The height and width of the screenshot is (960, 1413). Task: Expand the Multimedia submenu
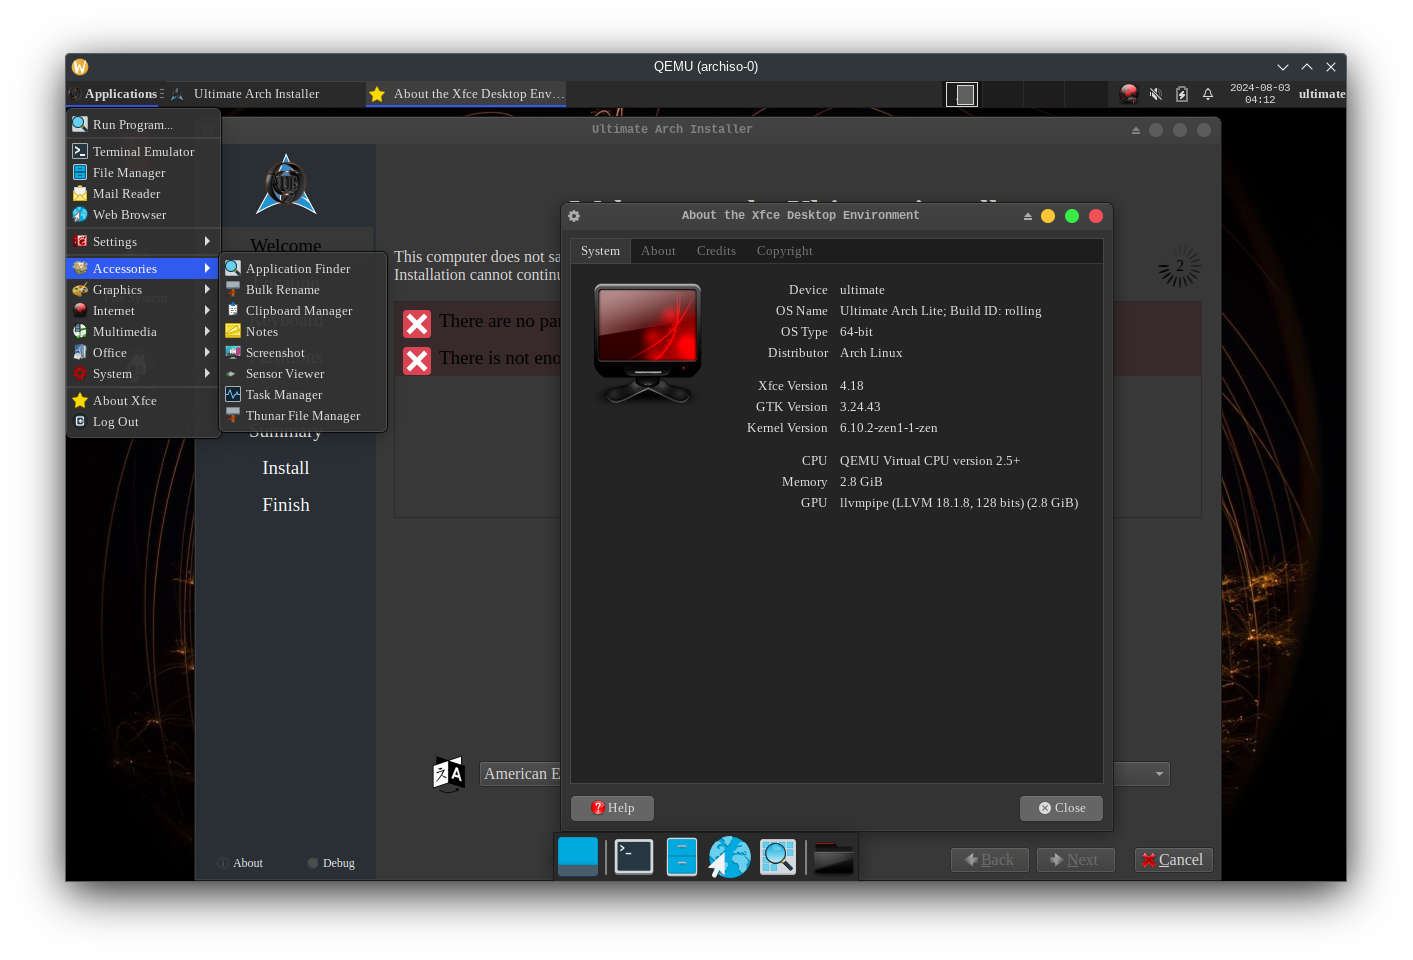click(143, 331)
